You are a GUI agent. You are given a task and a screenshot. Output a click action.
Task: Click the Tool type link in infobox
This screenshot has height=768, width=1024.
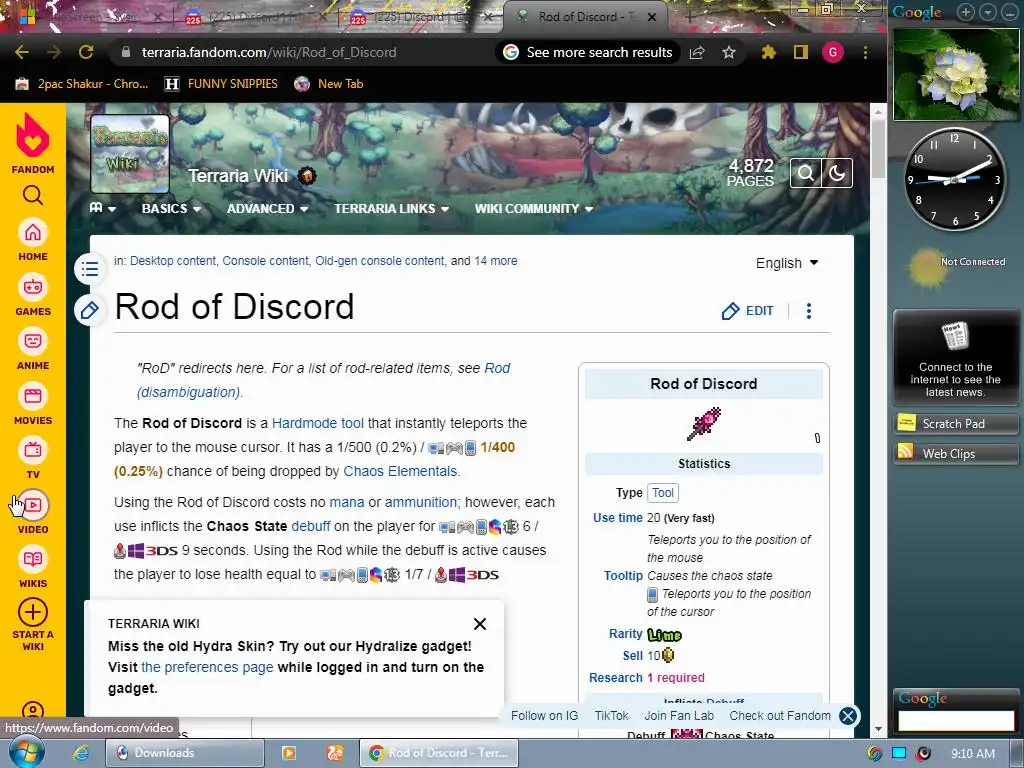point(663,493)
